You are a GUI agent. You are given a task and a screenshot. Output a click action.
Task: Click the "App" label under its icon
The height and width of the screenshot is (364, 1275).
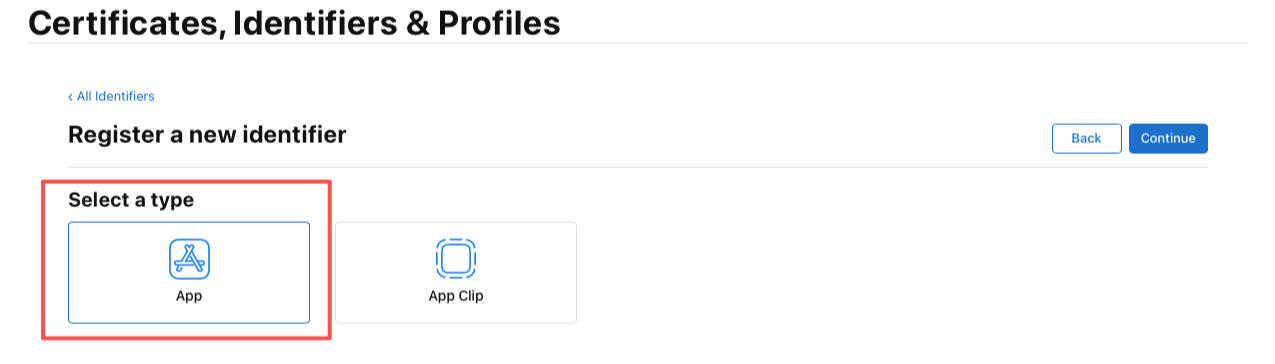pyautogui.click(x=189, y=296)
